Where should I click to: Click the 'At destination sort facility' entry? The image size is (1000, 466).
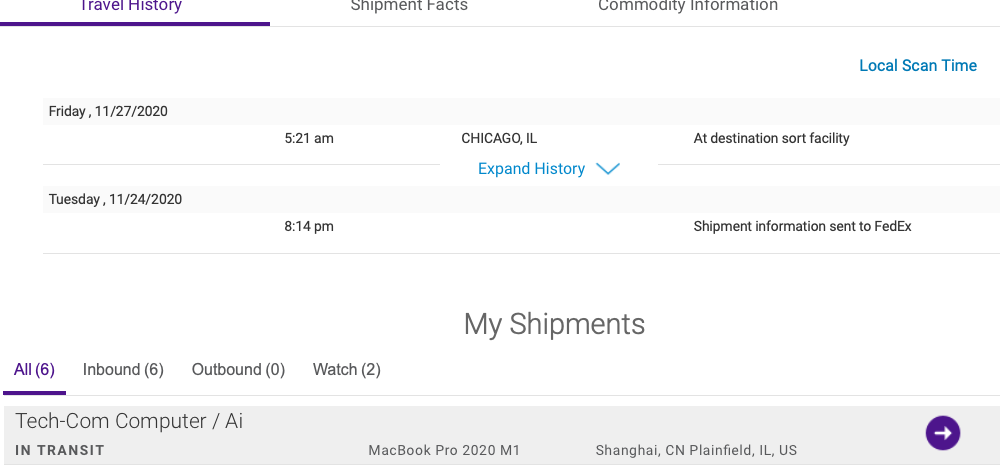(771, 139)
